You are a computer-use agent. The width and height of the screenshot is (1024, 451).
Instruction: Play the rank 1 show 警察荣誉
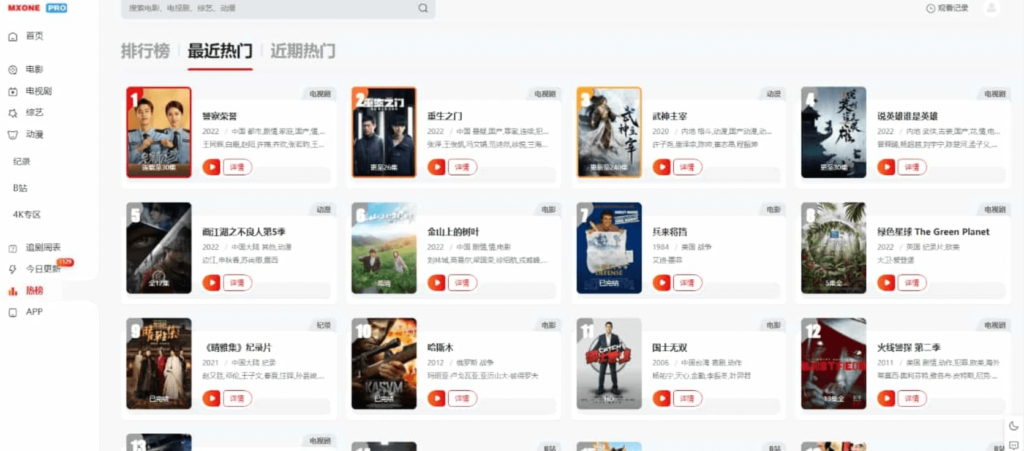coord(211,167)
